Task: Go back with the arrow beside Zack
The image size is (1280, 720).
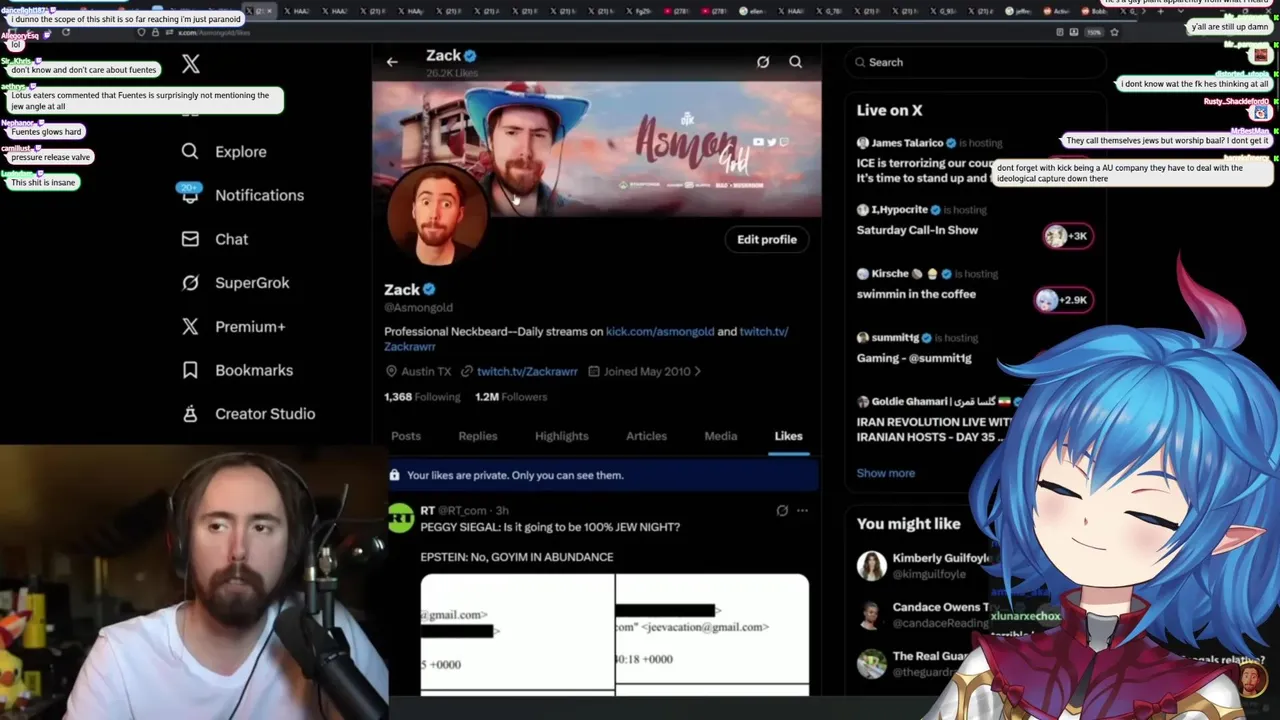Action: tap(392, 62)
